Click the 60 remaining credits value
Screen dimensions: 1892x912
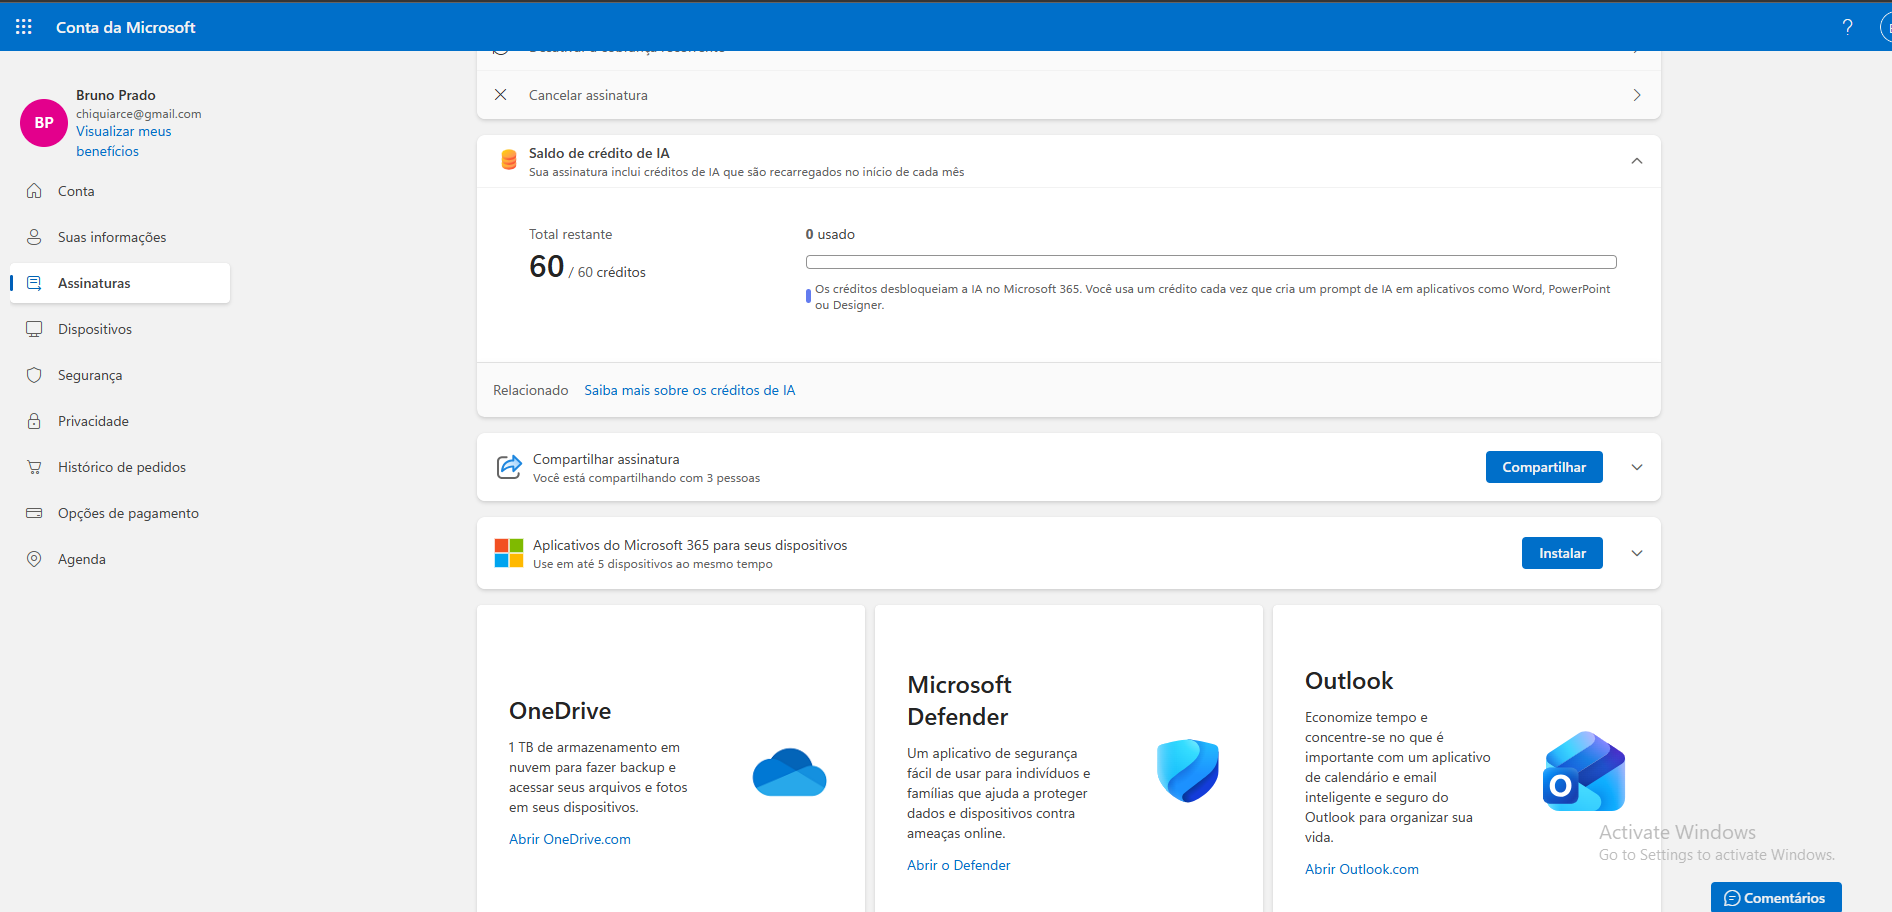[547, 266]
